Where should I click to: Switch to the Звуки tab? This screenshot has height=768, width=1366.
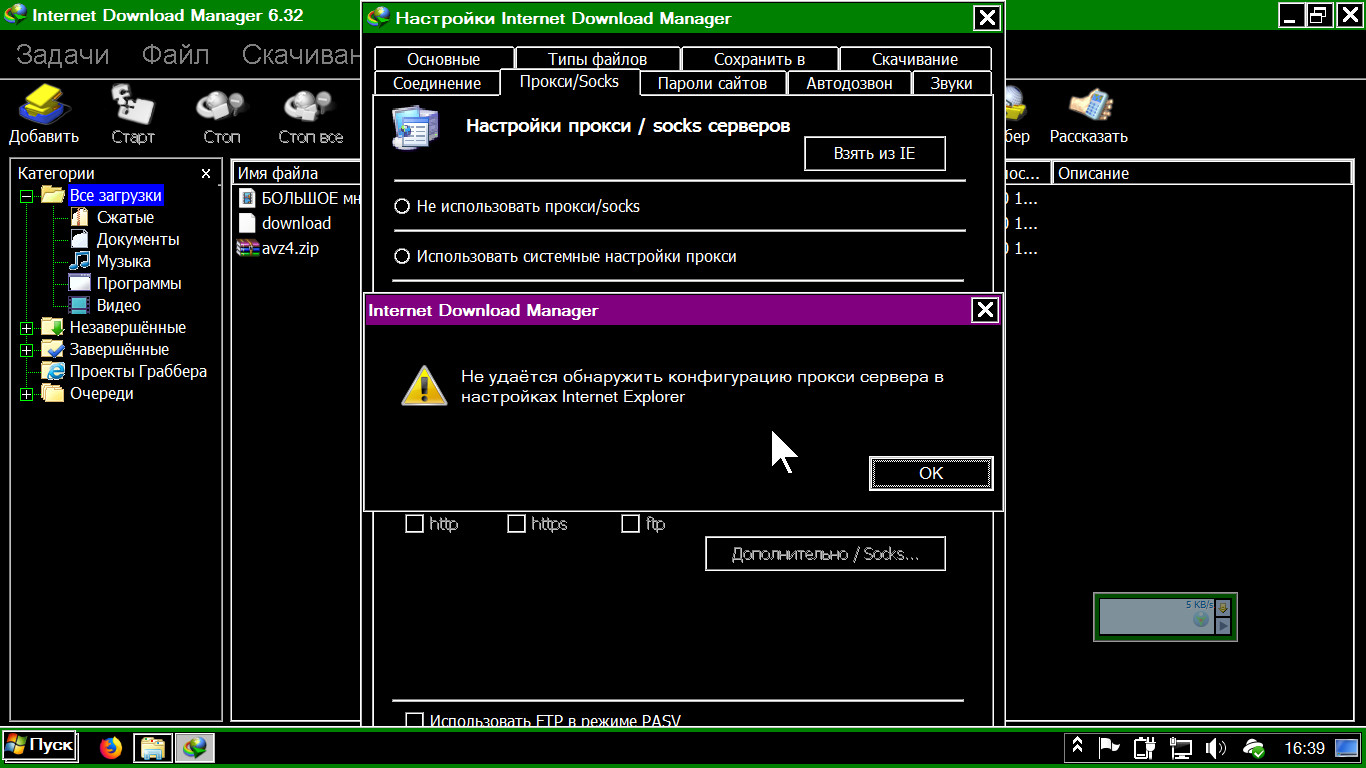(951, 84)
